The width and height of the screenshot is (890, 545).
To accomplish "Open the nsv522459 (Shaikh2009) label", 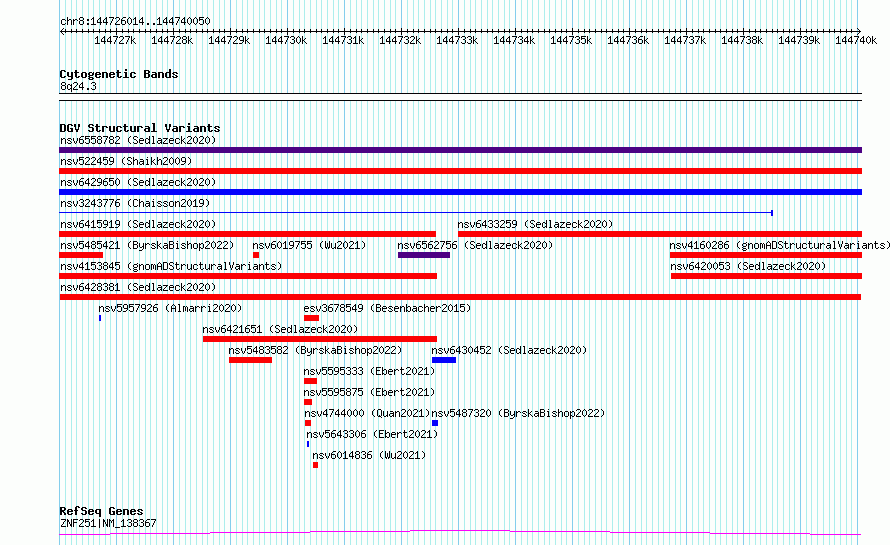I will tap(126, 161).
